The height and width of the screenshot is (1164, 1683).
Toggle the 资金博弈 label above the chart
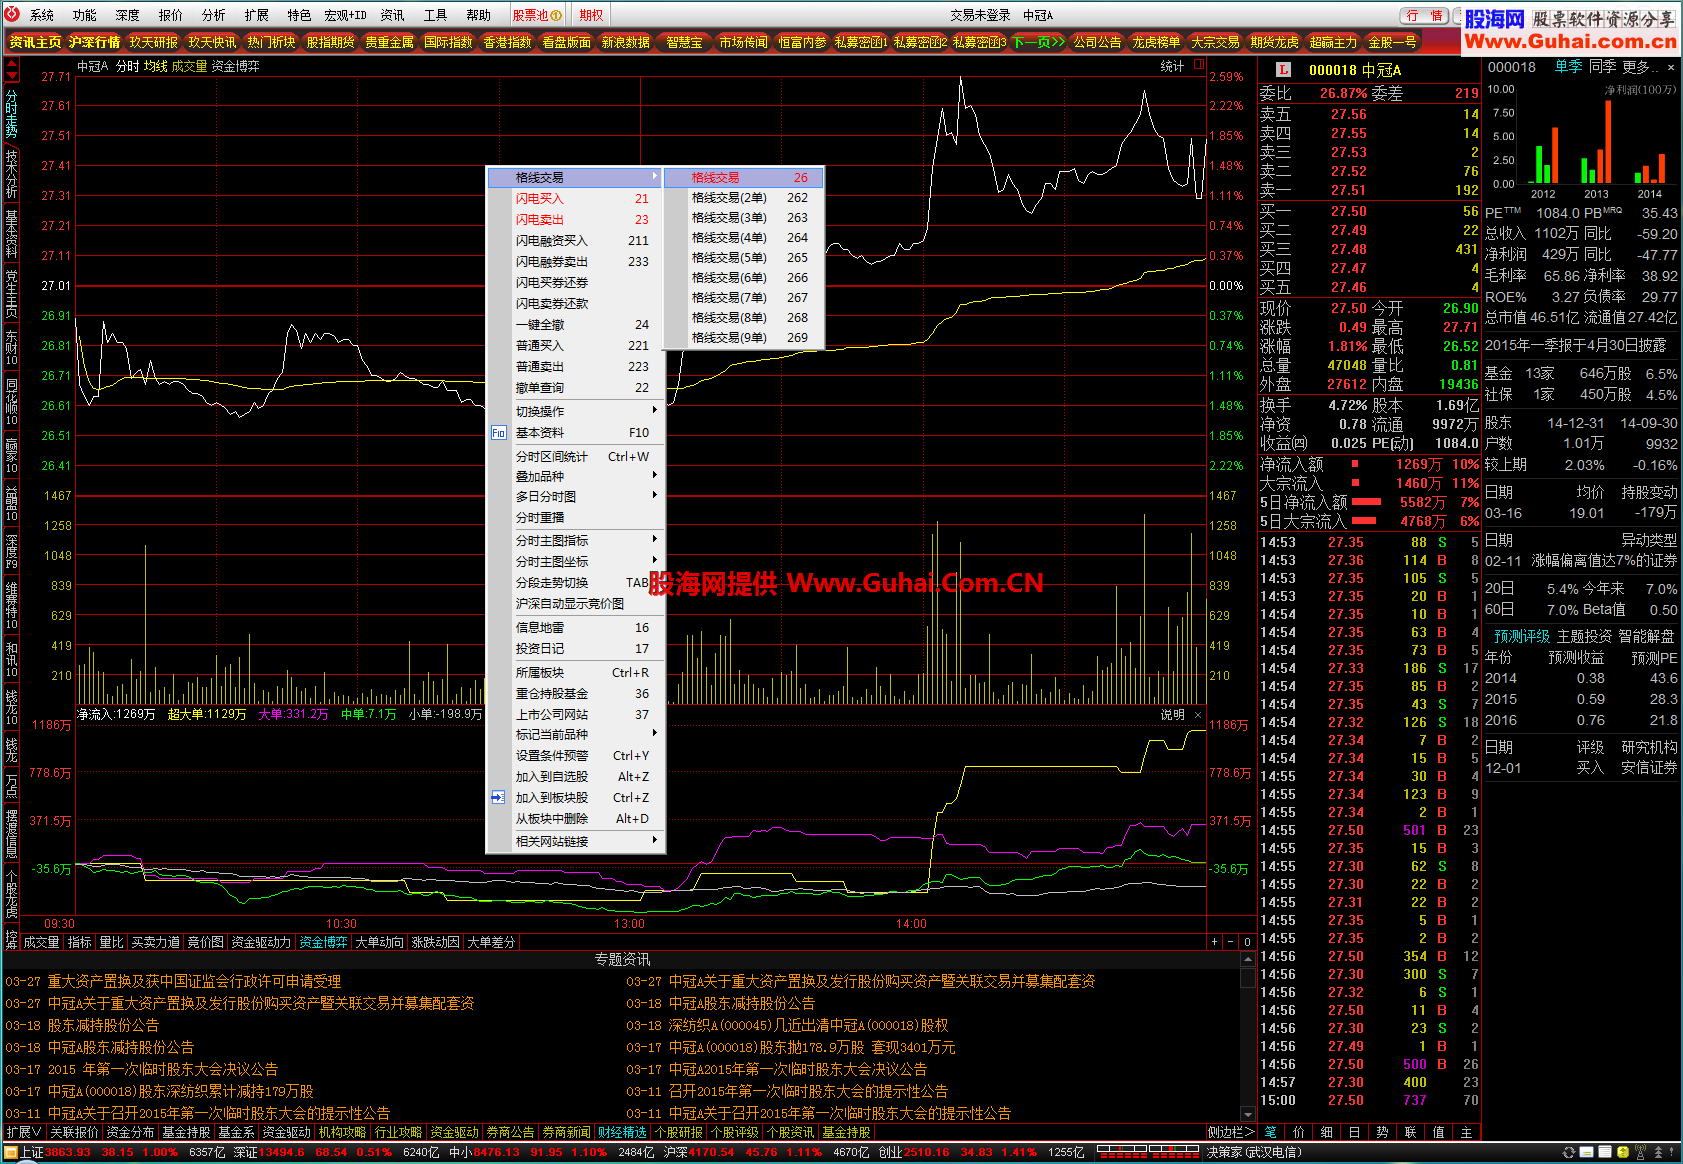click(235, 66)
